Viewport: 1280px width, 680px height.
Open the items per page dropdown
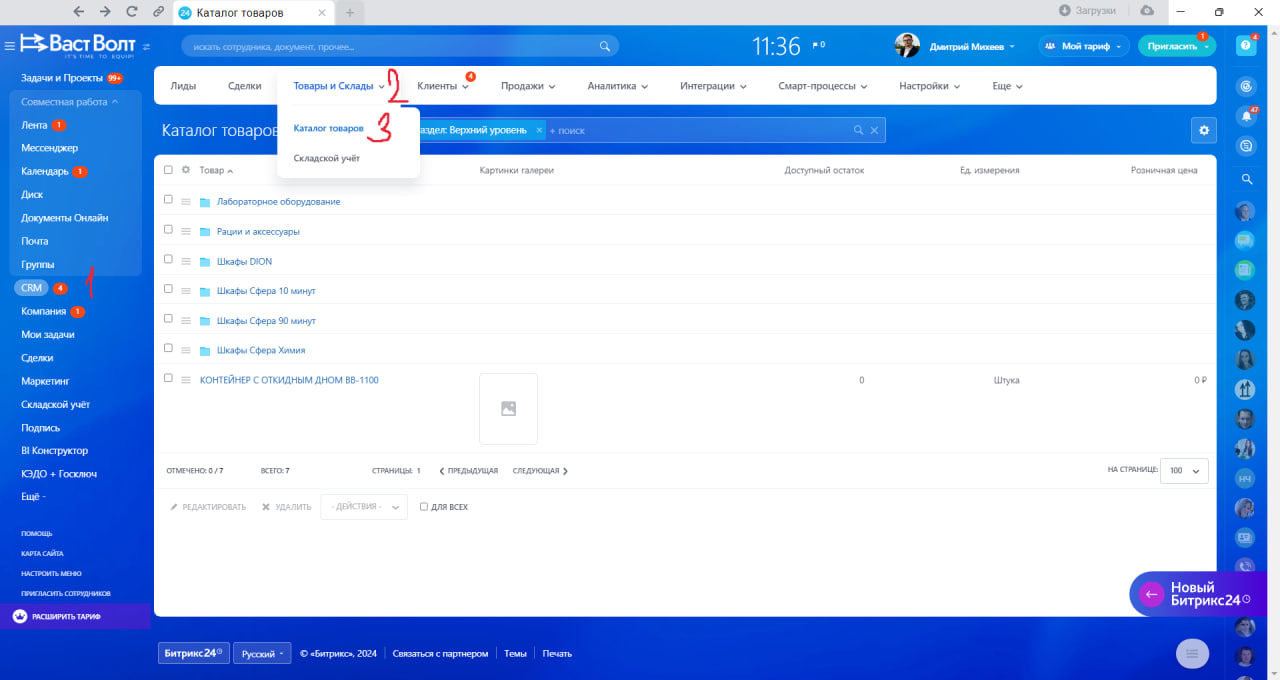pyautogui.click(x=1184, y=471)
